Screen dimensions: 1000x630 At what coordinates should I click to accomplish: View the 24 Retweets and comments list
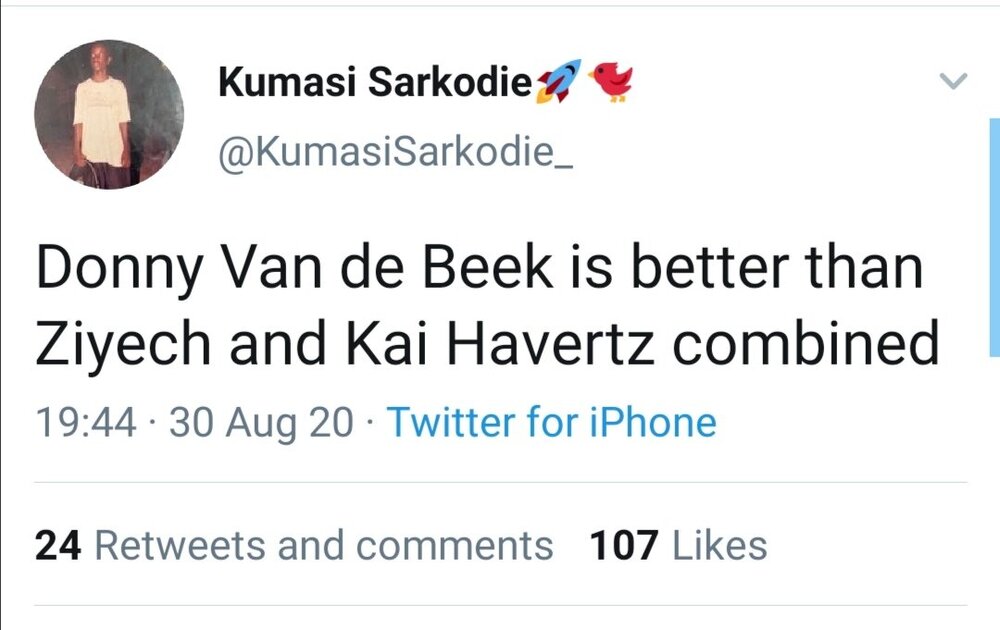tap(294, 546)
